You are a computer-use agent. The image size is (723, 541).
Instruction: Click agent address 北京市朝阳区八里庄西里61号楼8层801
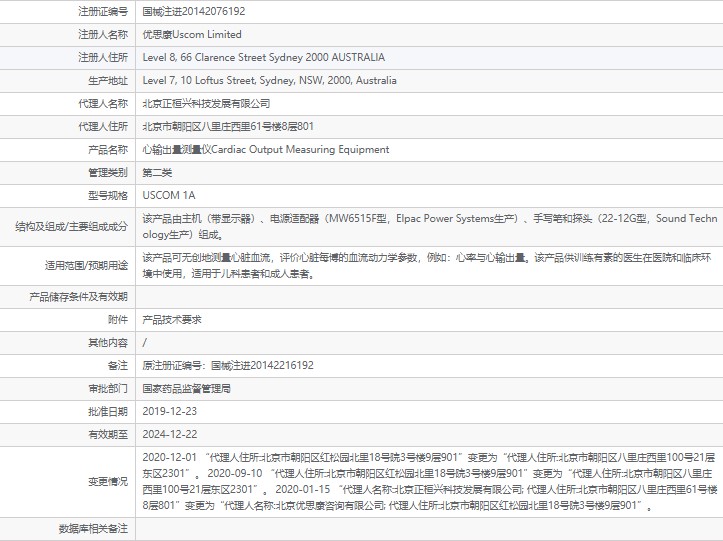(x=228, y=126)
